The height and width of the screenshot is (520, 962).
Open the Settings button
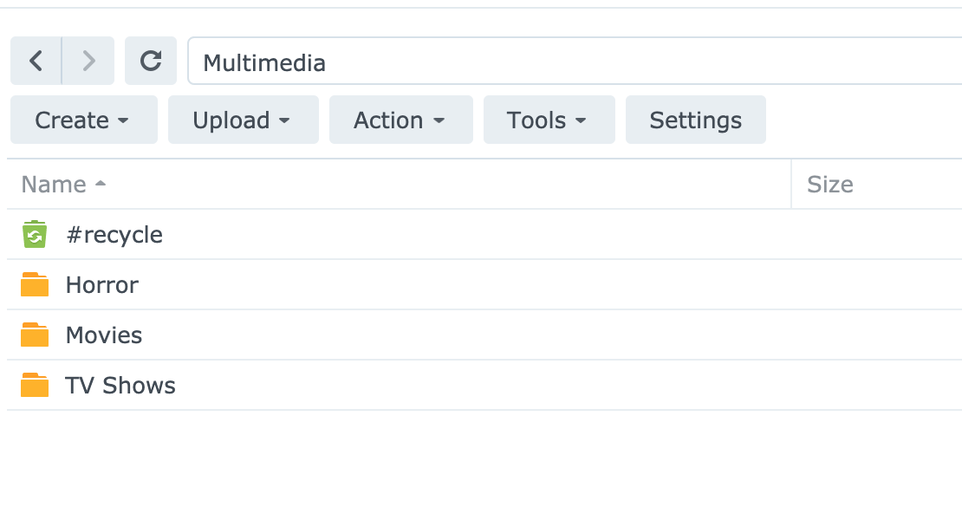coord(695,120)
